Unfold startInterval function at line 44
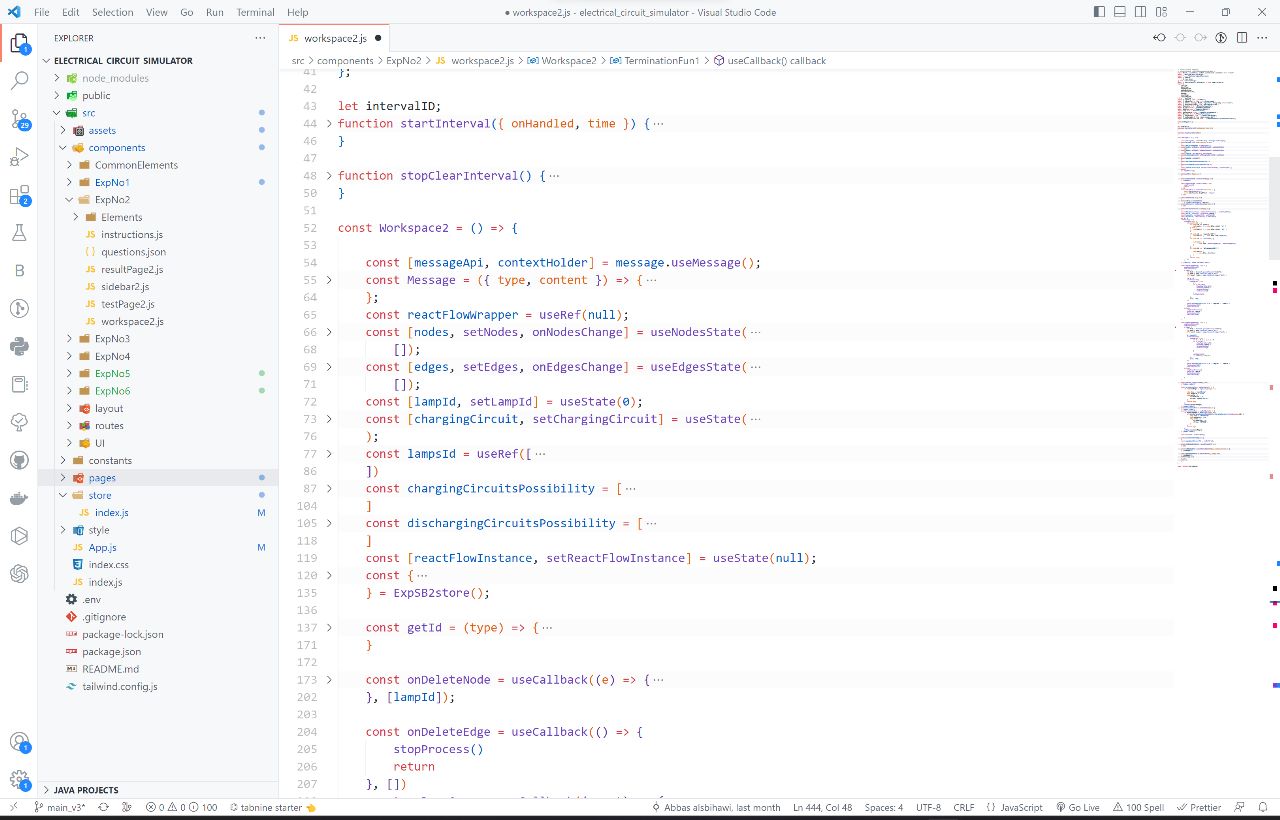Screen dimensions: 1280x820 point(330,123)
